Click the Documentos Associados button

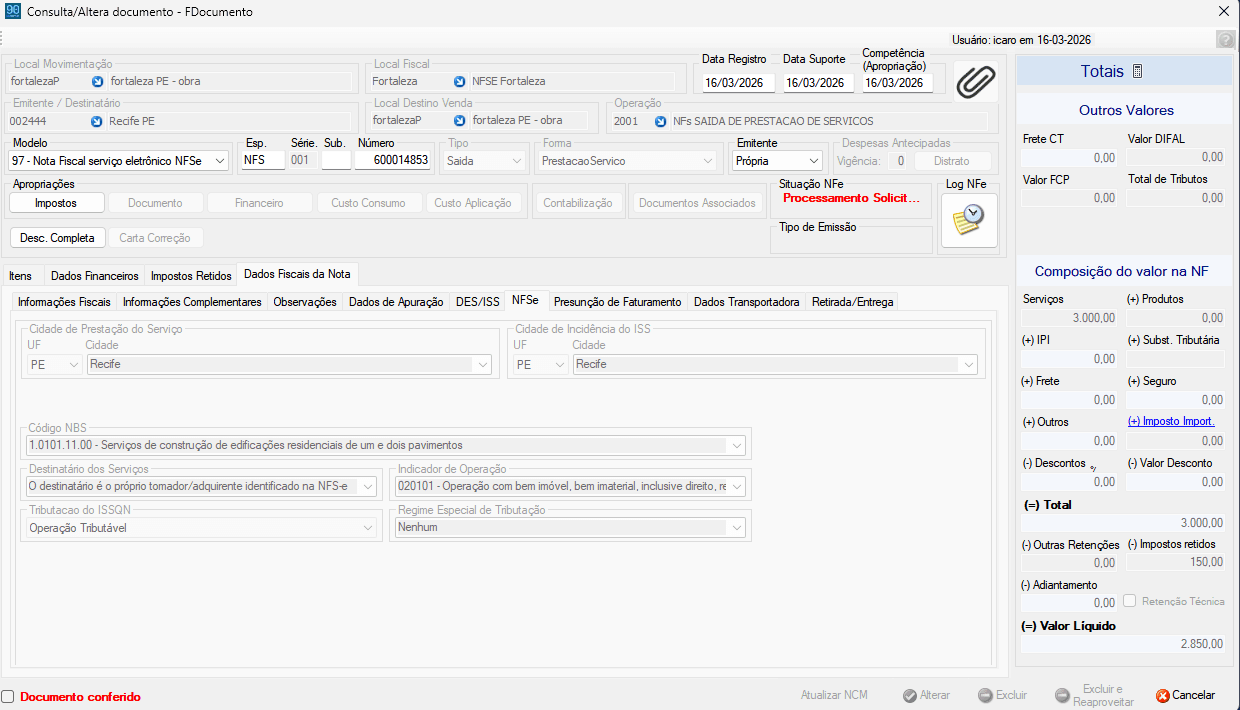point(697,203)
